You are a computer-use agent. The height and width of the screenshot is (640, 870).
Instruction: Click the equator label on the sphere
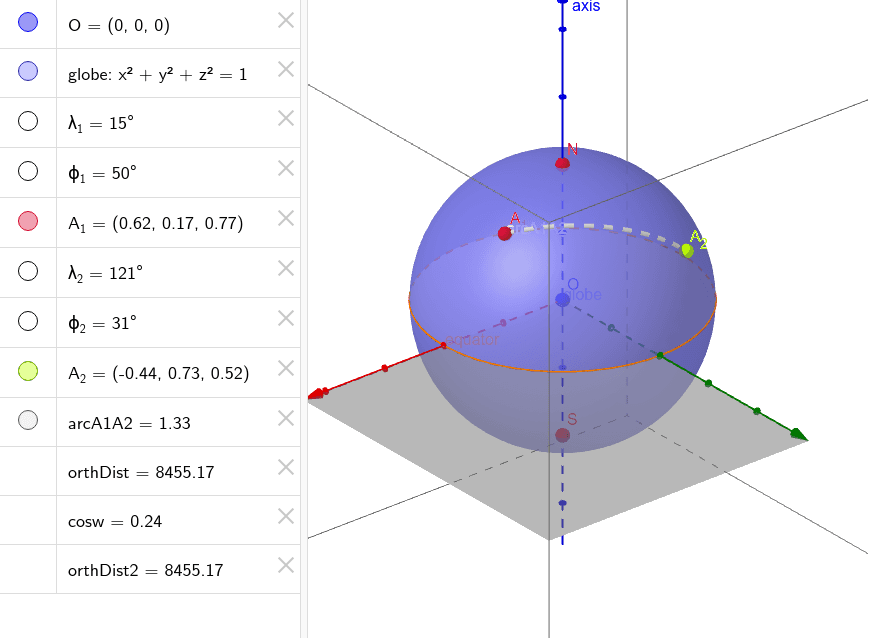click(472, 339)
